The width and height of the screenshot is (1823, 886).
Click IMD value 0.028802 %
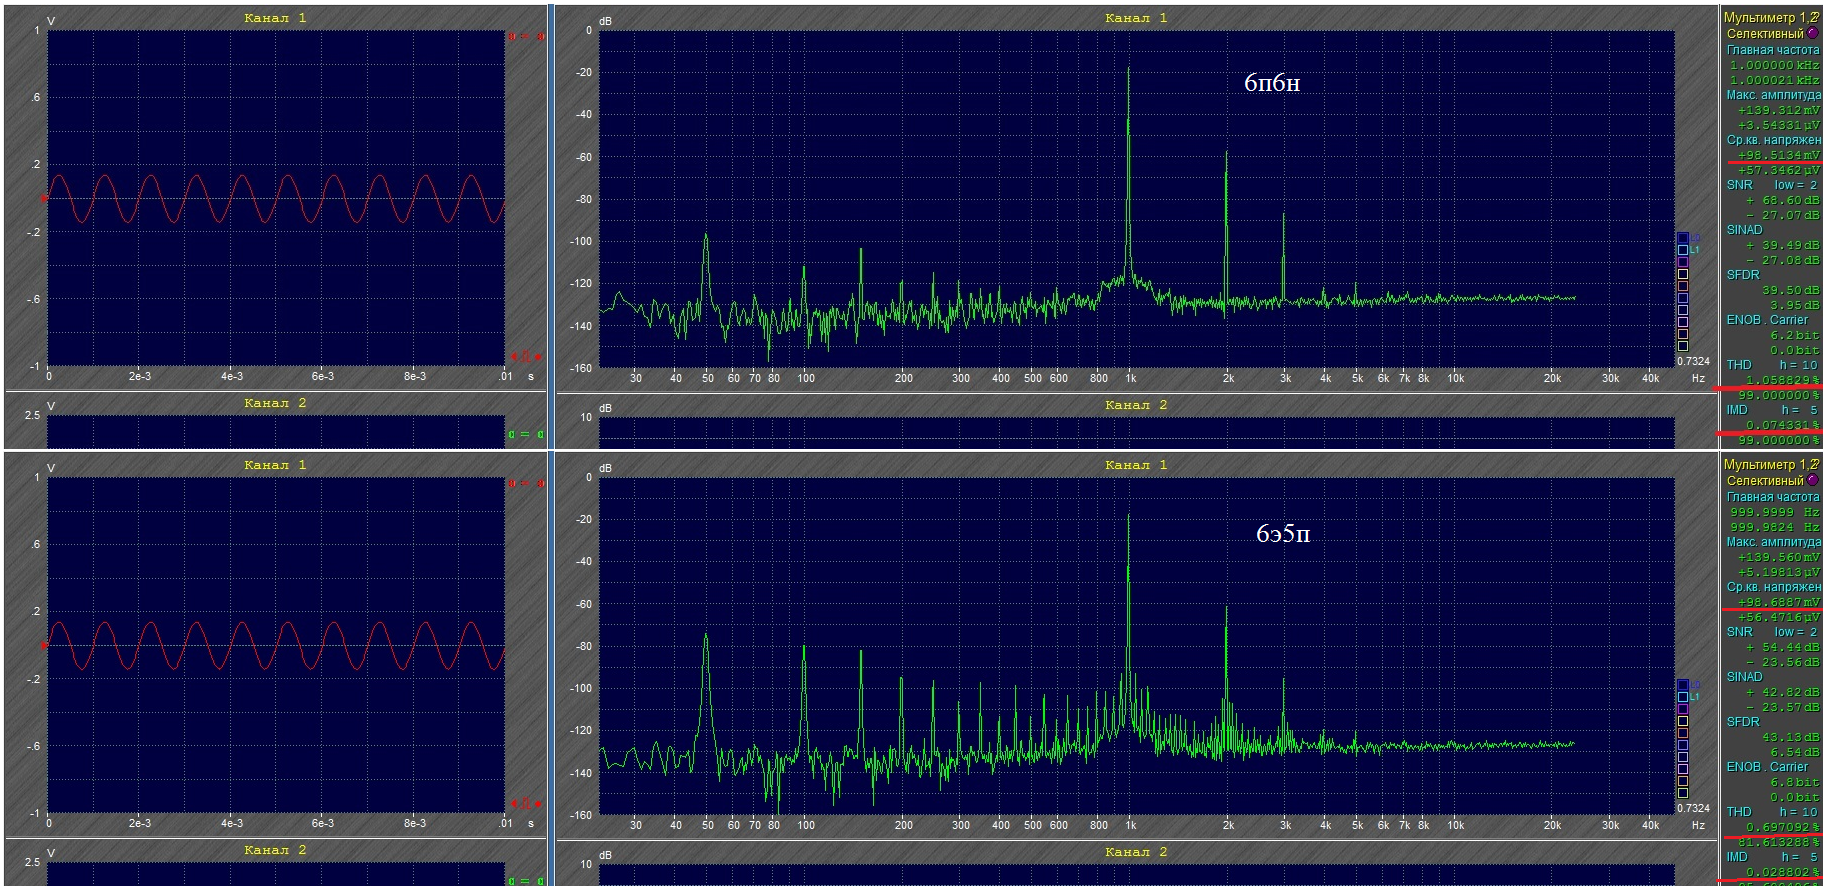click(1782, 872)
